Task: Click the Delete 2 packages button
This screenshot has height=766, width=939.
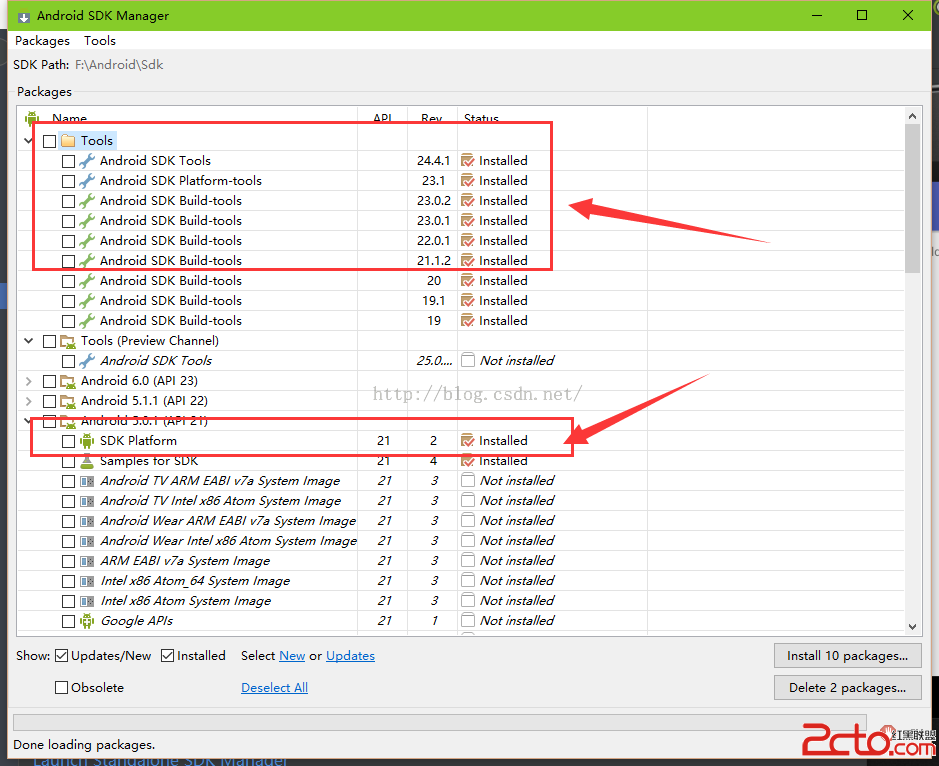Action: pyautogui.click(x=847, y=688)
